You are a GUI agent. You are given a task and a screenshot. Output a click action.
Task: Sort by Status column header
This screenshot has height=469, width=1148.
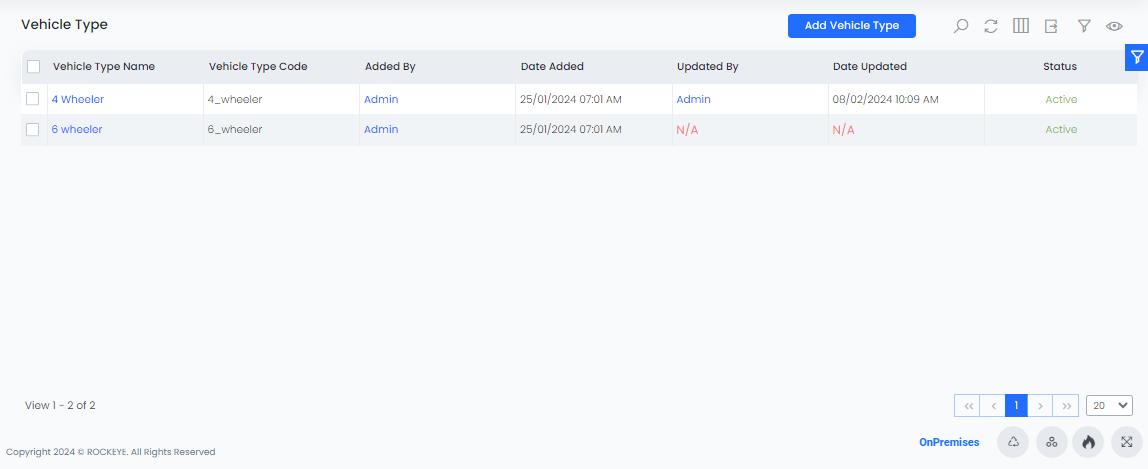click(1060, 67)
